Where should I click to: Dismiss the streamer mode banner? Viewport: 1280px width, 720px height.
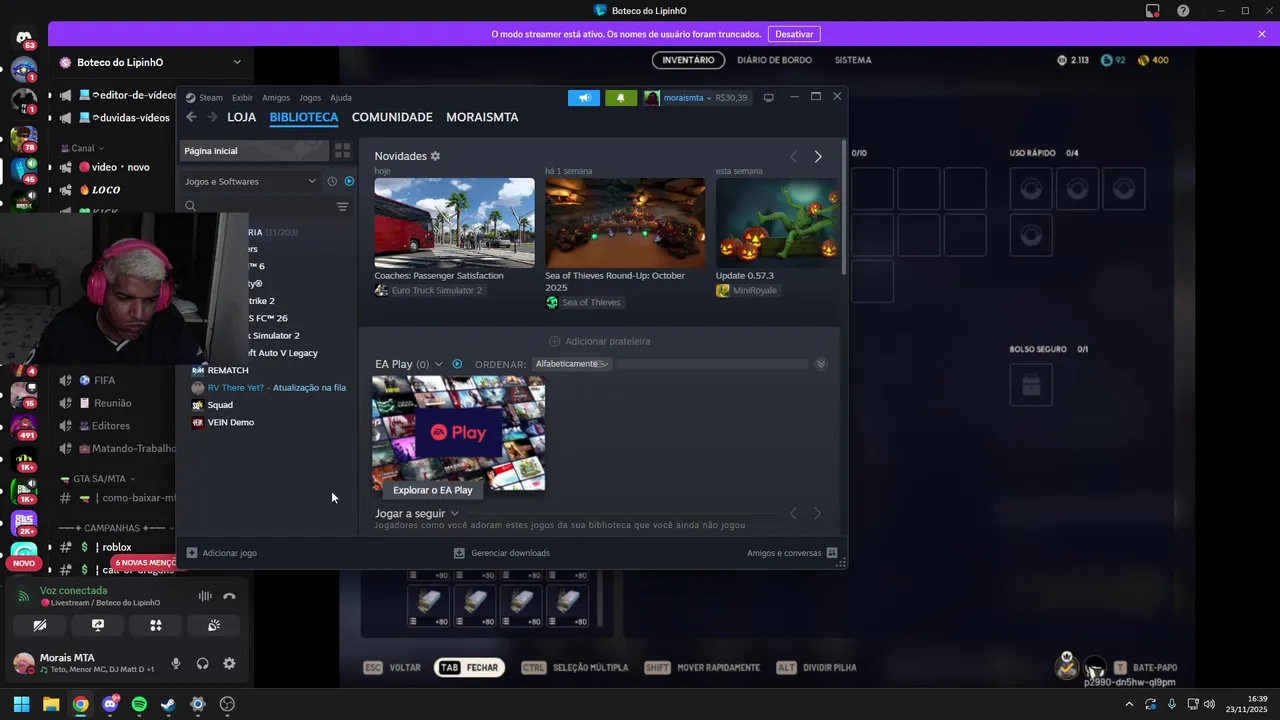pos(1262,34)
